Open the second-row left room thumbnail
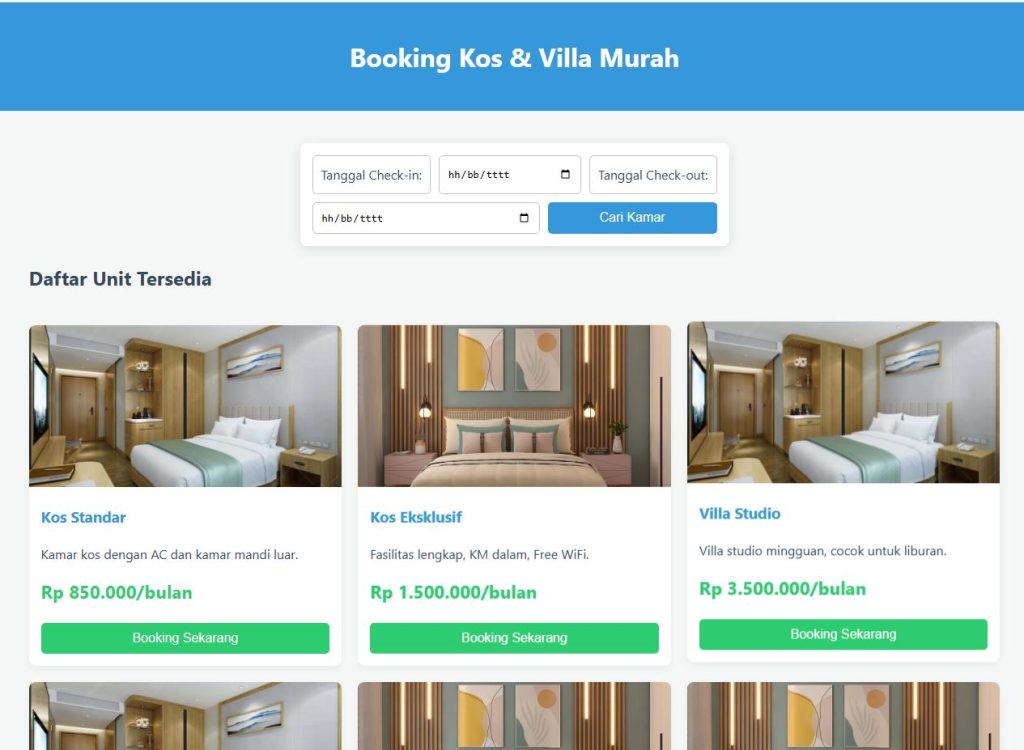The width and height of the screenshot is (1024, 750). pyautogui.click(x=185, y=716)
